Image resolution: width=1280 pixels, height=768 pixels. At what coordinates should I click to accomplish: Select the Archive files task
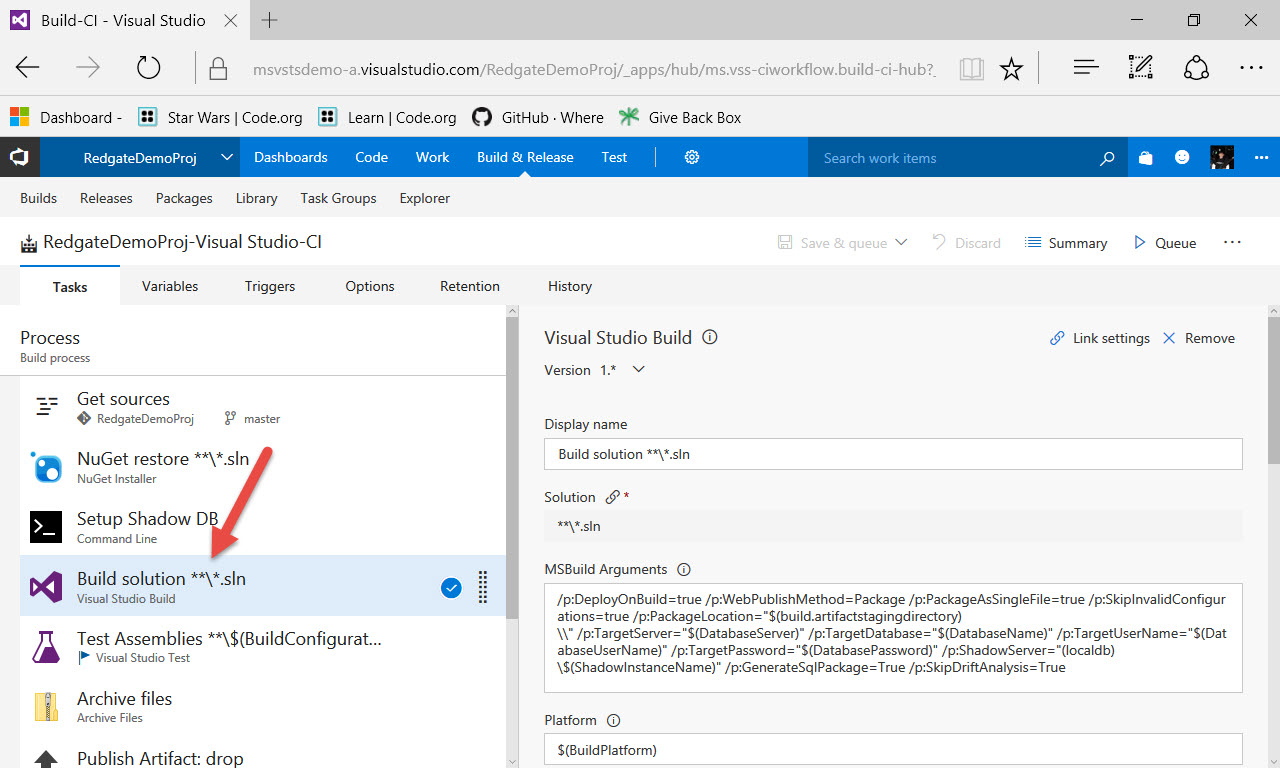pos(262,706)
